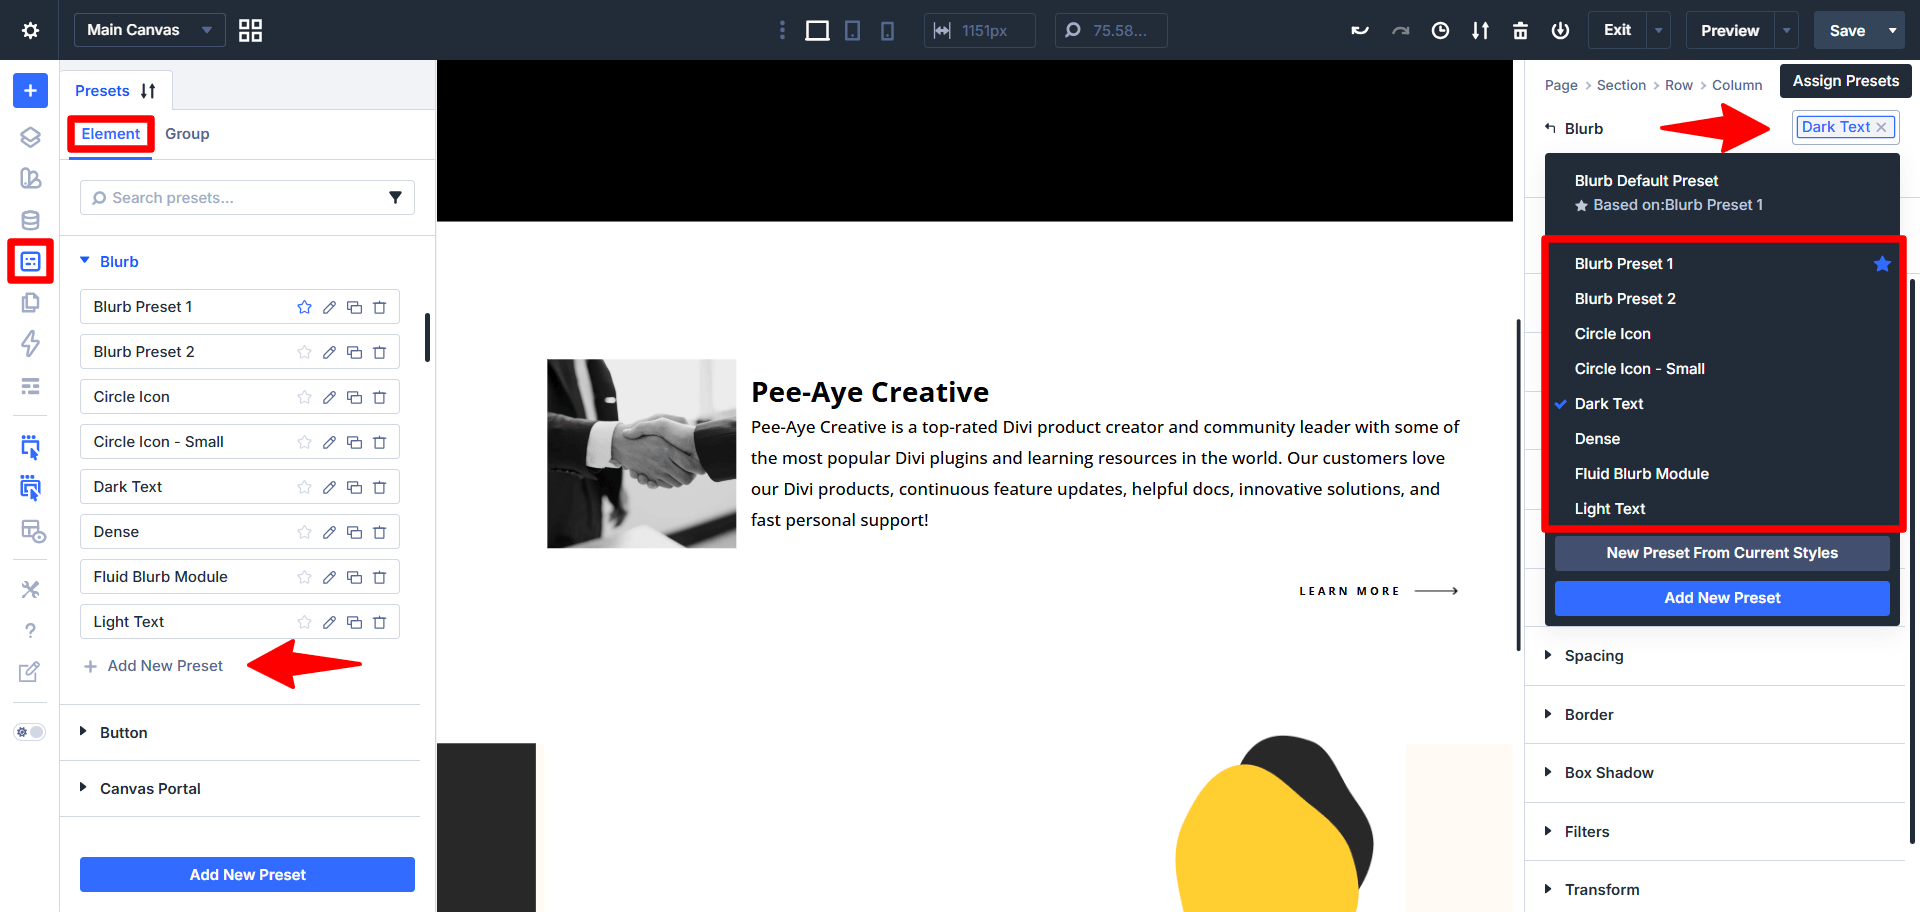This screenshot has width=1920, height=912.
Task: Click the redo arrow icon
Action: tap(1400, 30)
